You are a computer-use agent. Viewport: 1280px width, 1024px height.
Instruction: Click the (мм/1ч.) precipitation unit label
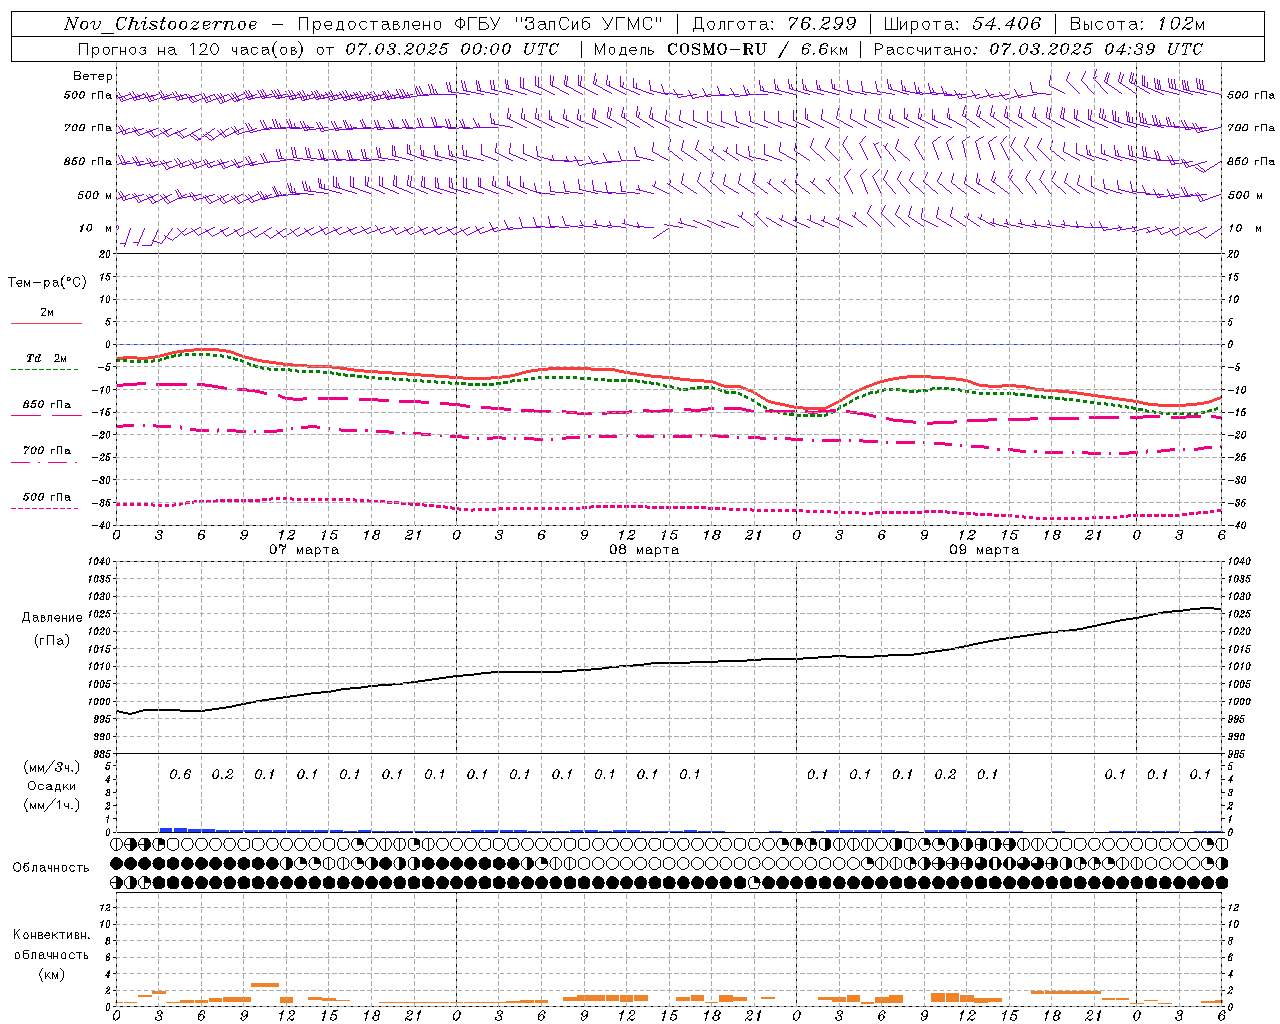(52, 805)
